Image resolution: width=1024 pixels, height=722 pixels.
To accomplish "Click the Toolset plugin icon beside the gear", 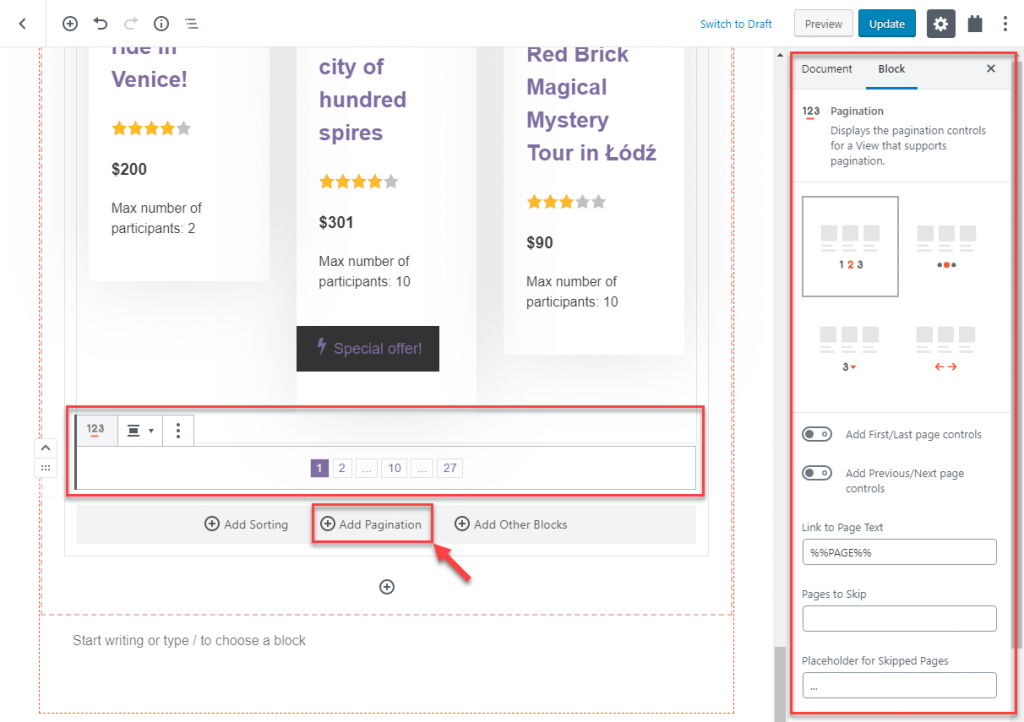I will click(975, 24).
